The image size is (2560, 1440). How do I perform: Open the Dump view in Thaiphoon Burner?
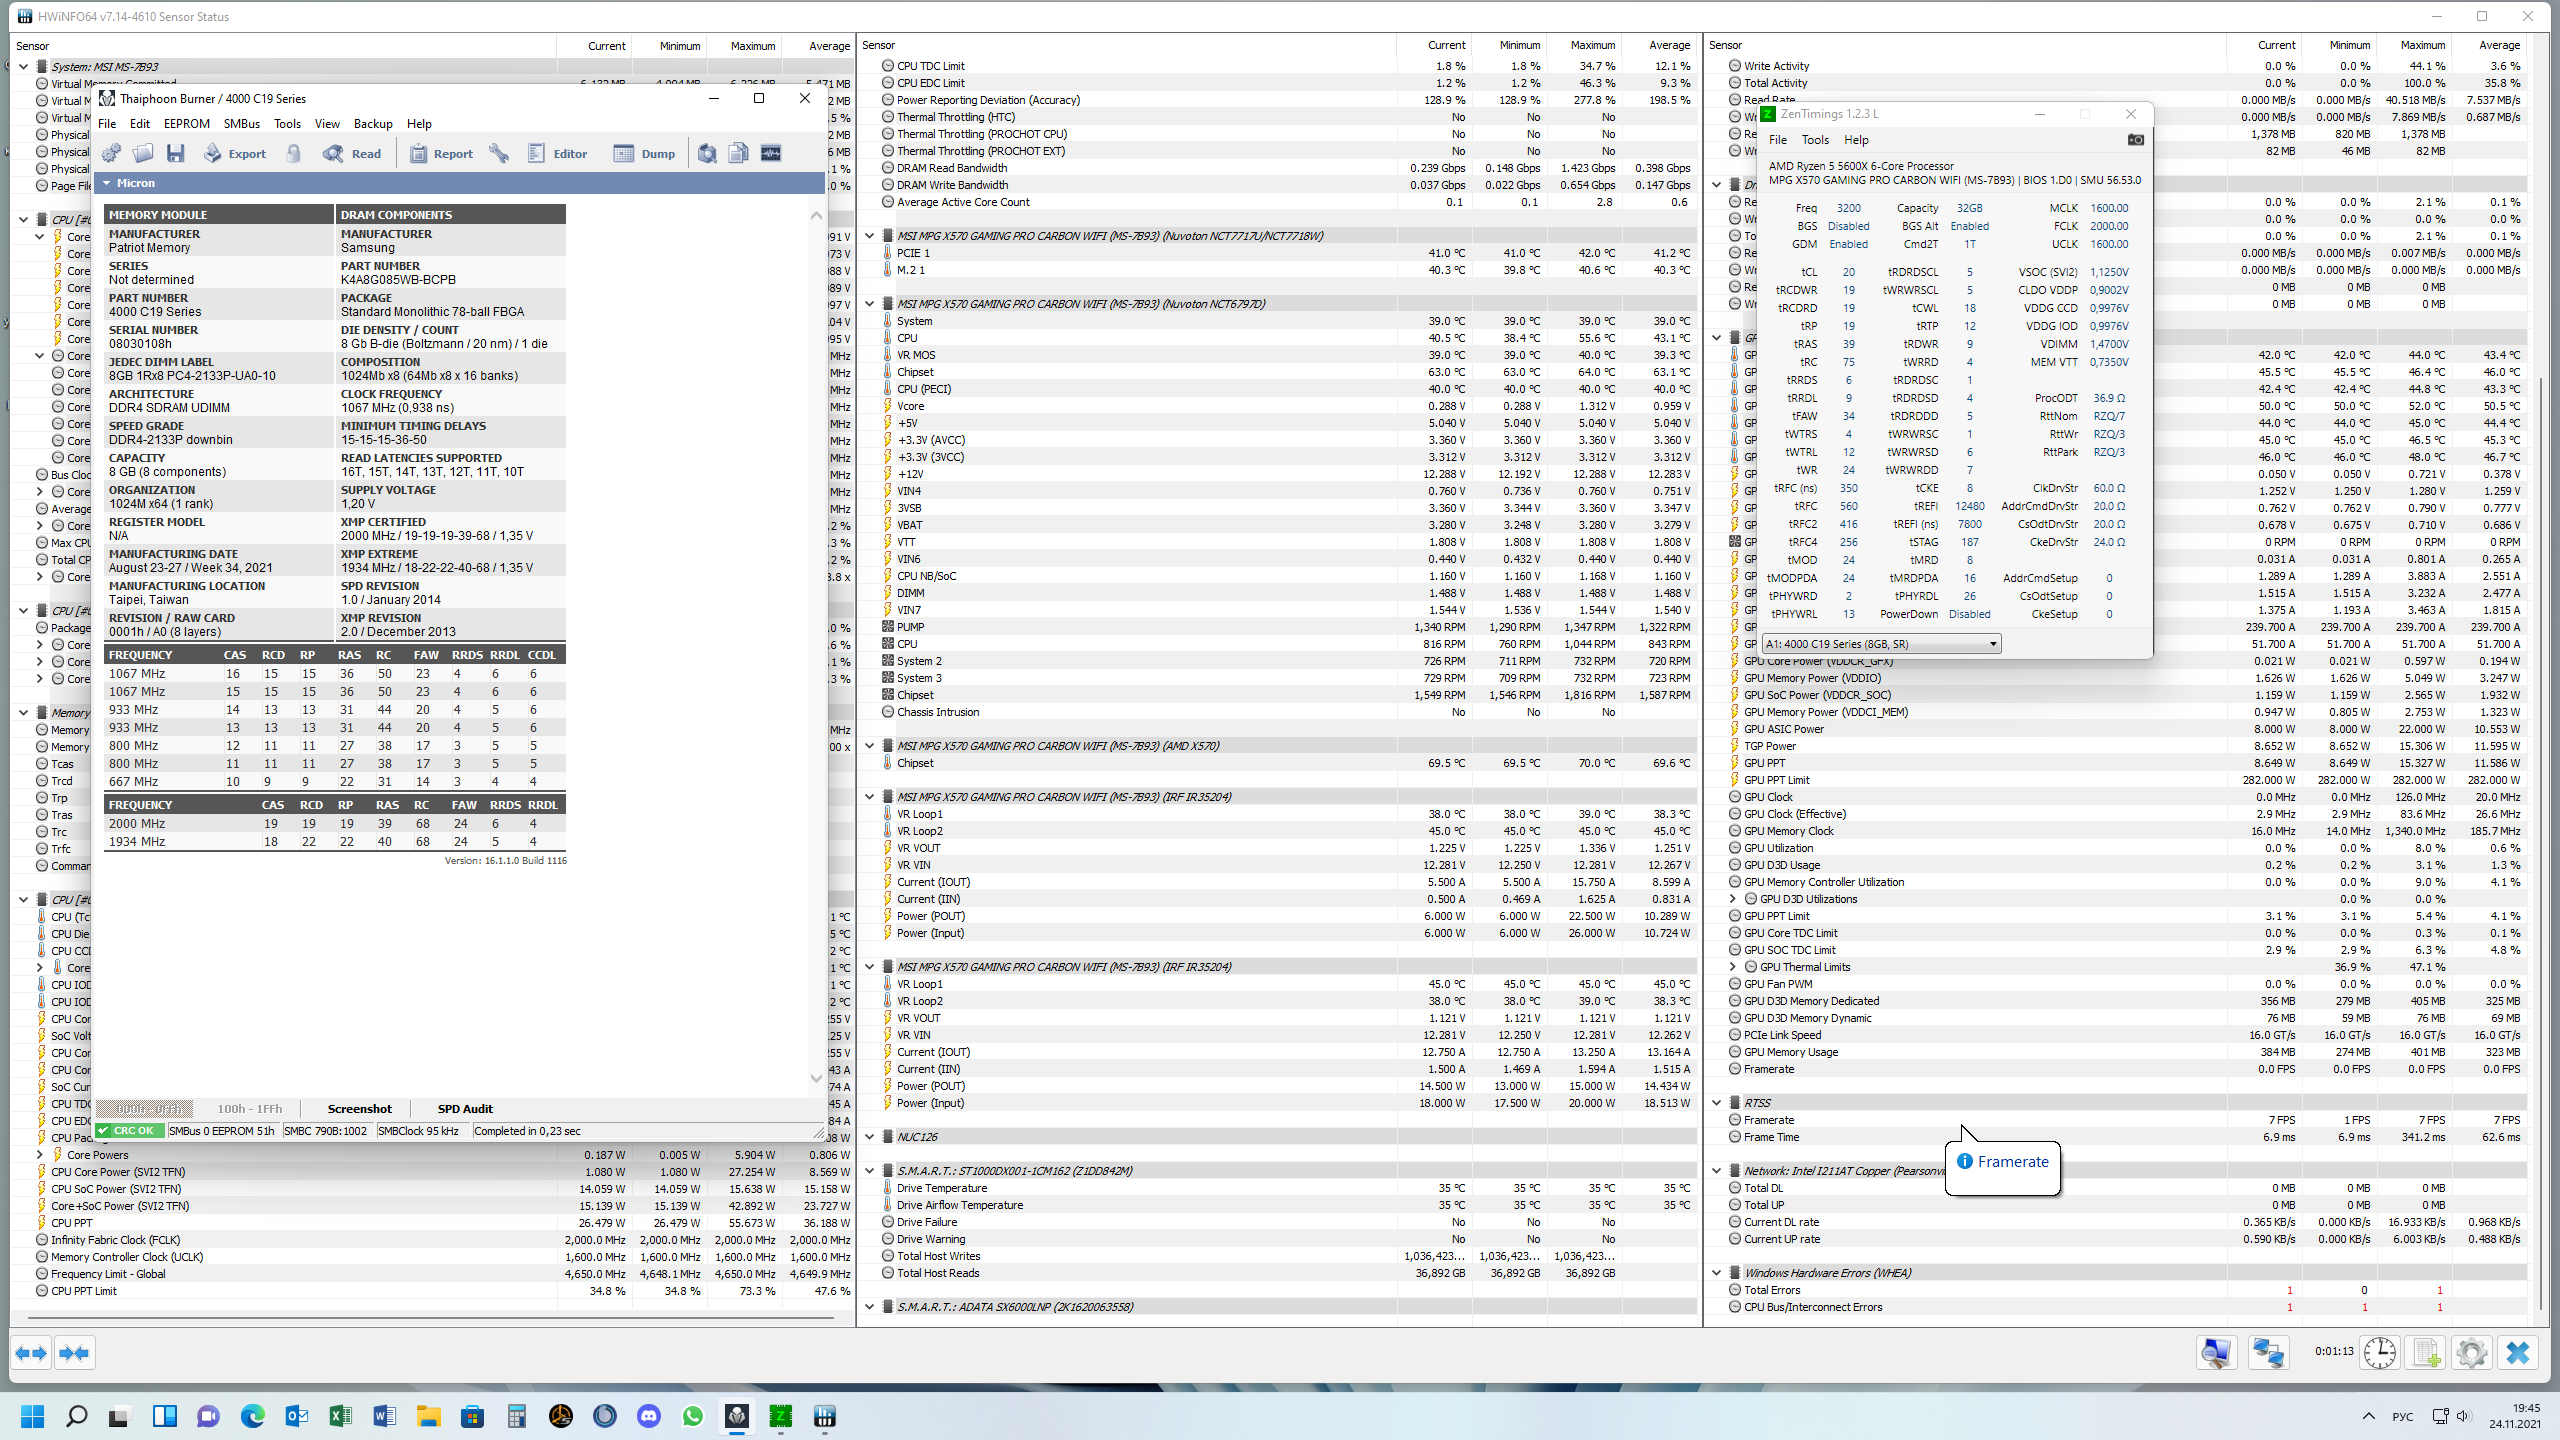[x=645, y=154]
